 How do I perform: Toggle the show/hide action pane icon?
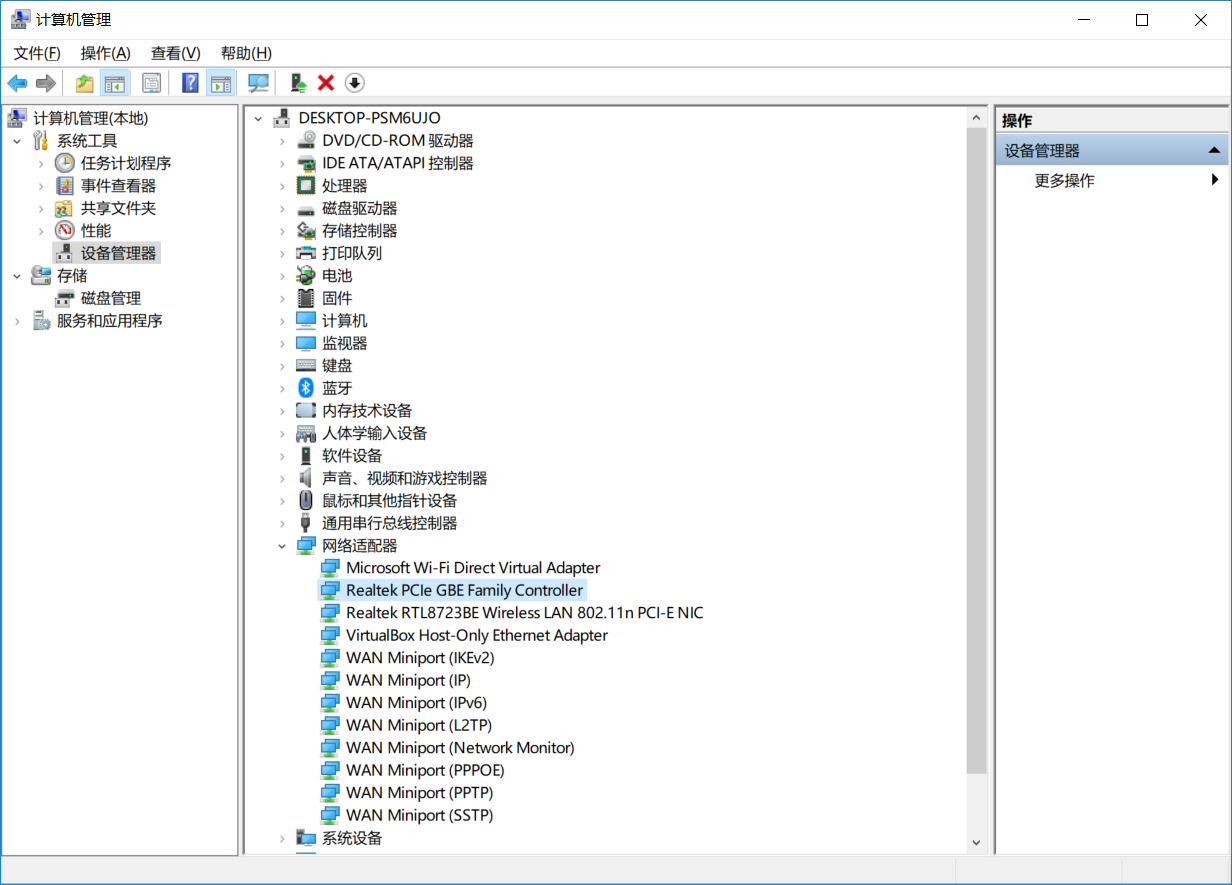tap(220, 83)
